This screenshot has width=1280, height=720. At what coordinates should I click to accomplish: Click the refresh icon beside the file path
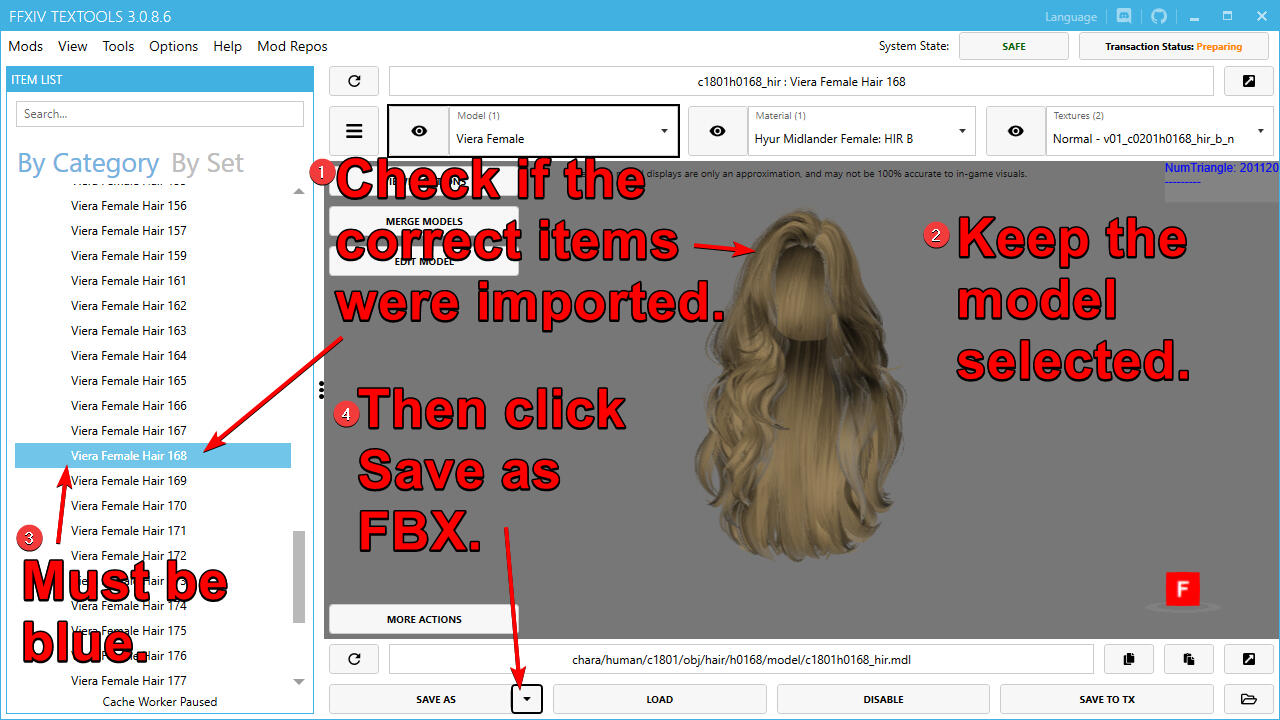pos(354,659)
